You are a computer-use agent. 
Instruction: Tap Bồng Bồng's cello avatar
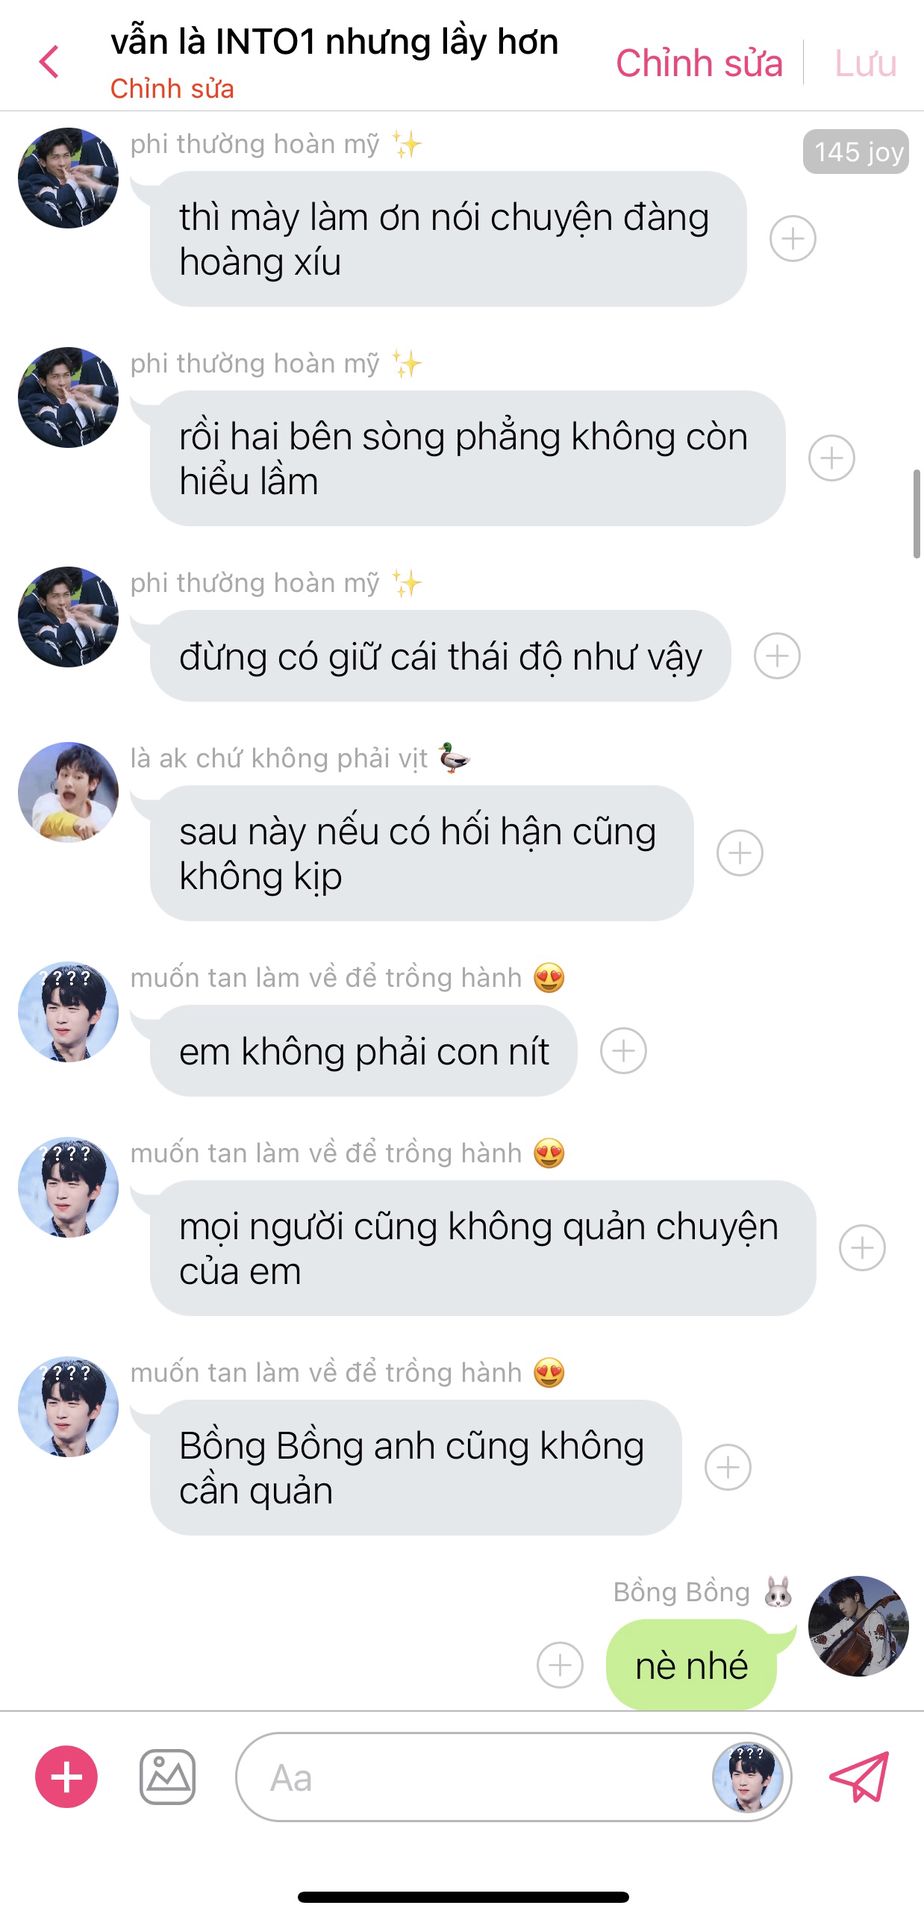(858, 1626)
